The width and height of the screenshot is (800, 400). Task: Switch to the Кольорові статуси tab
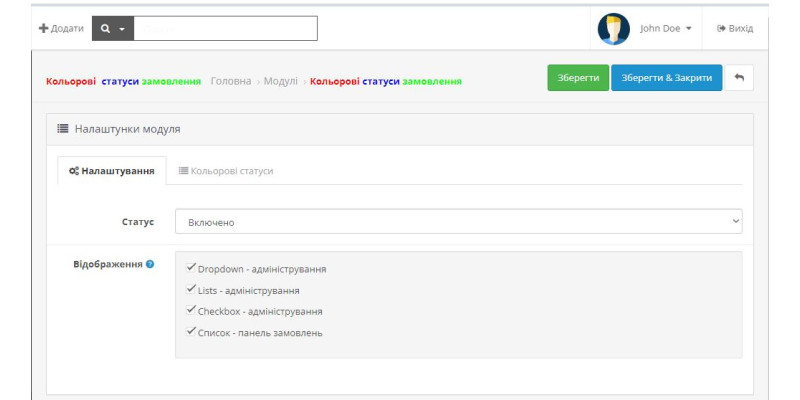[226, 171]
